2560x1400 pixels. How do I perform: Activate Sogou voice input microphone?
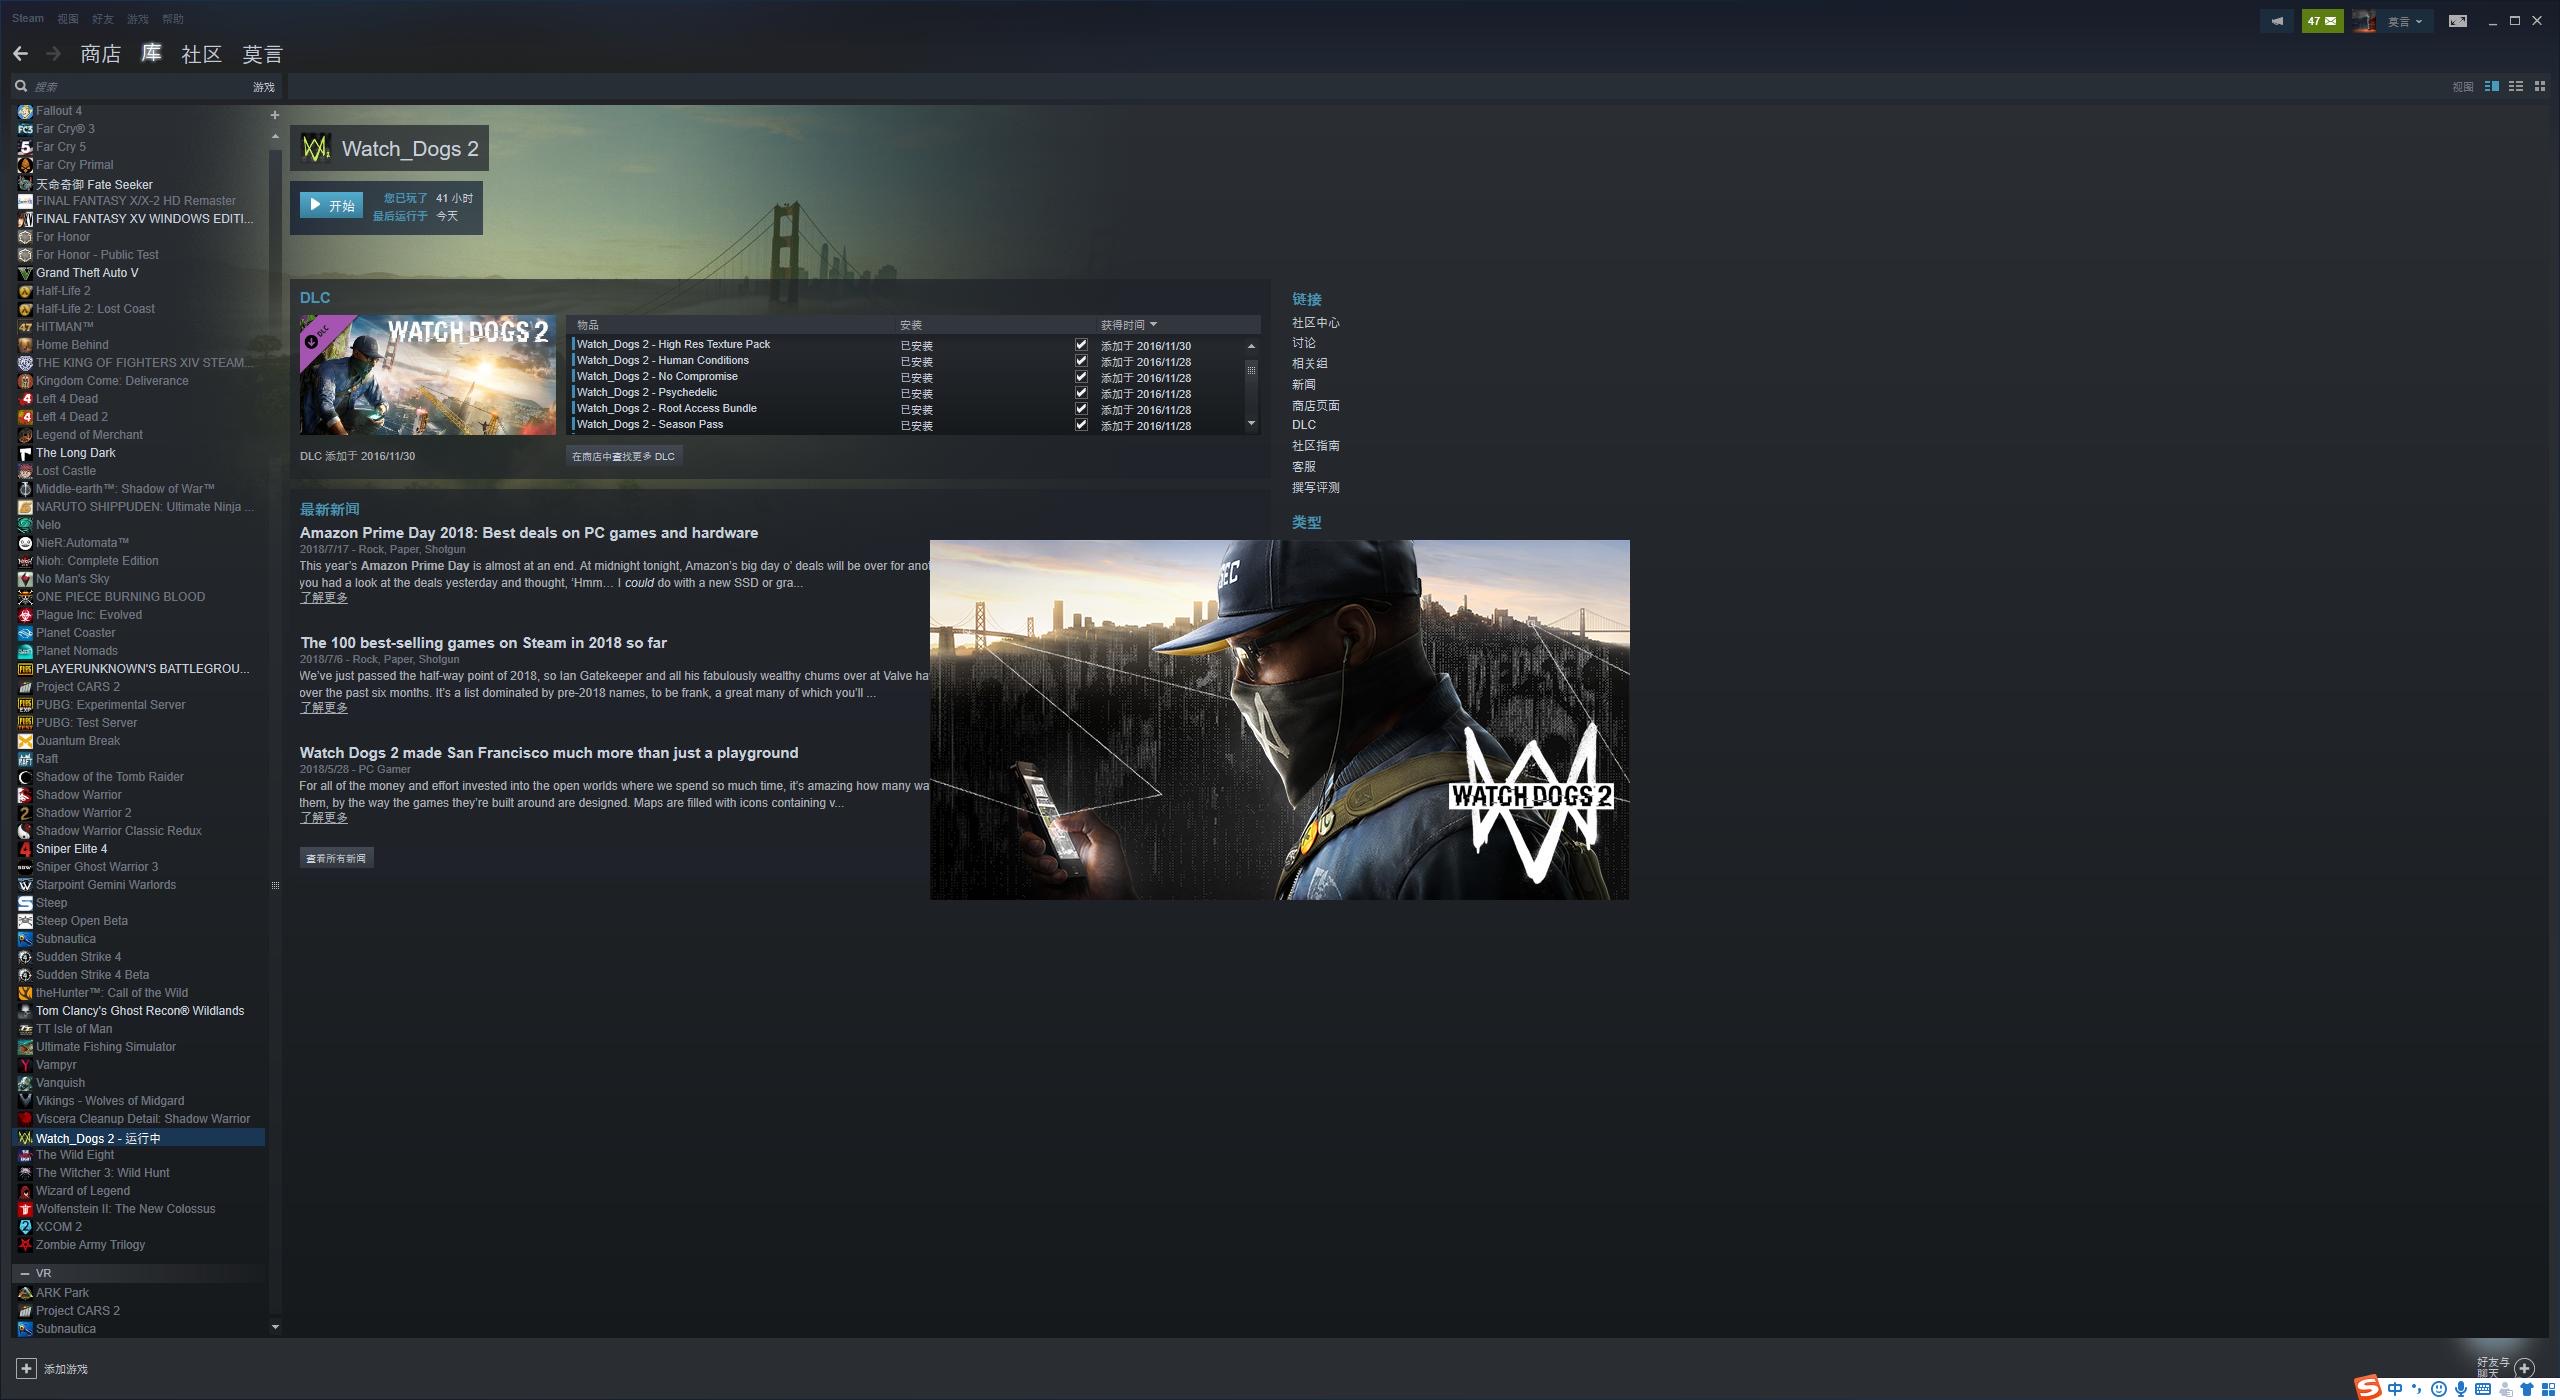click(2461, 1389)
